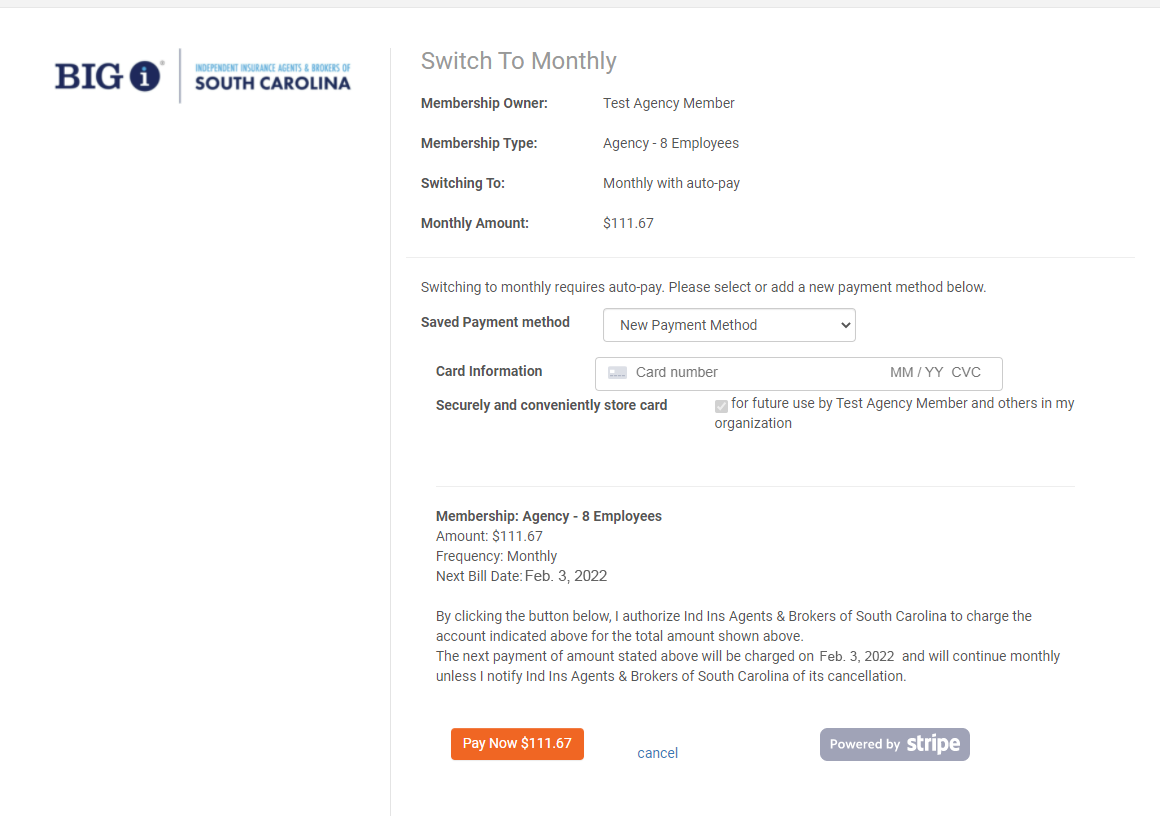1160x816 pixels.
Task: Click the CVC field
Action: [x=966, y=373]
